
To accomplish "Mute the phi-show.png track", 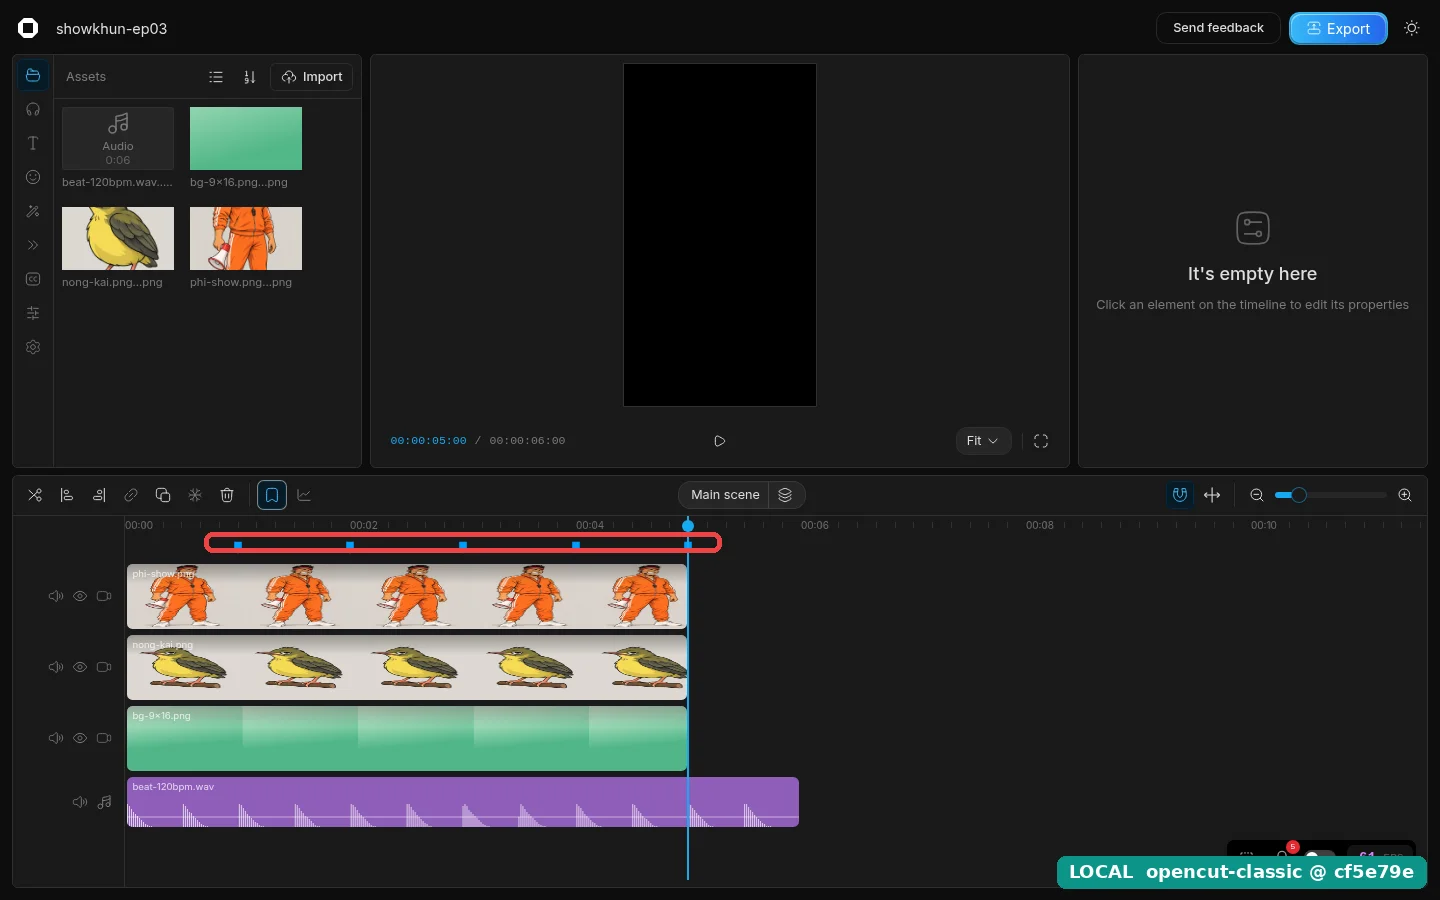I will pos(56,596).
